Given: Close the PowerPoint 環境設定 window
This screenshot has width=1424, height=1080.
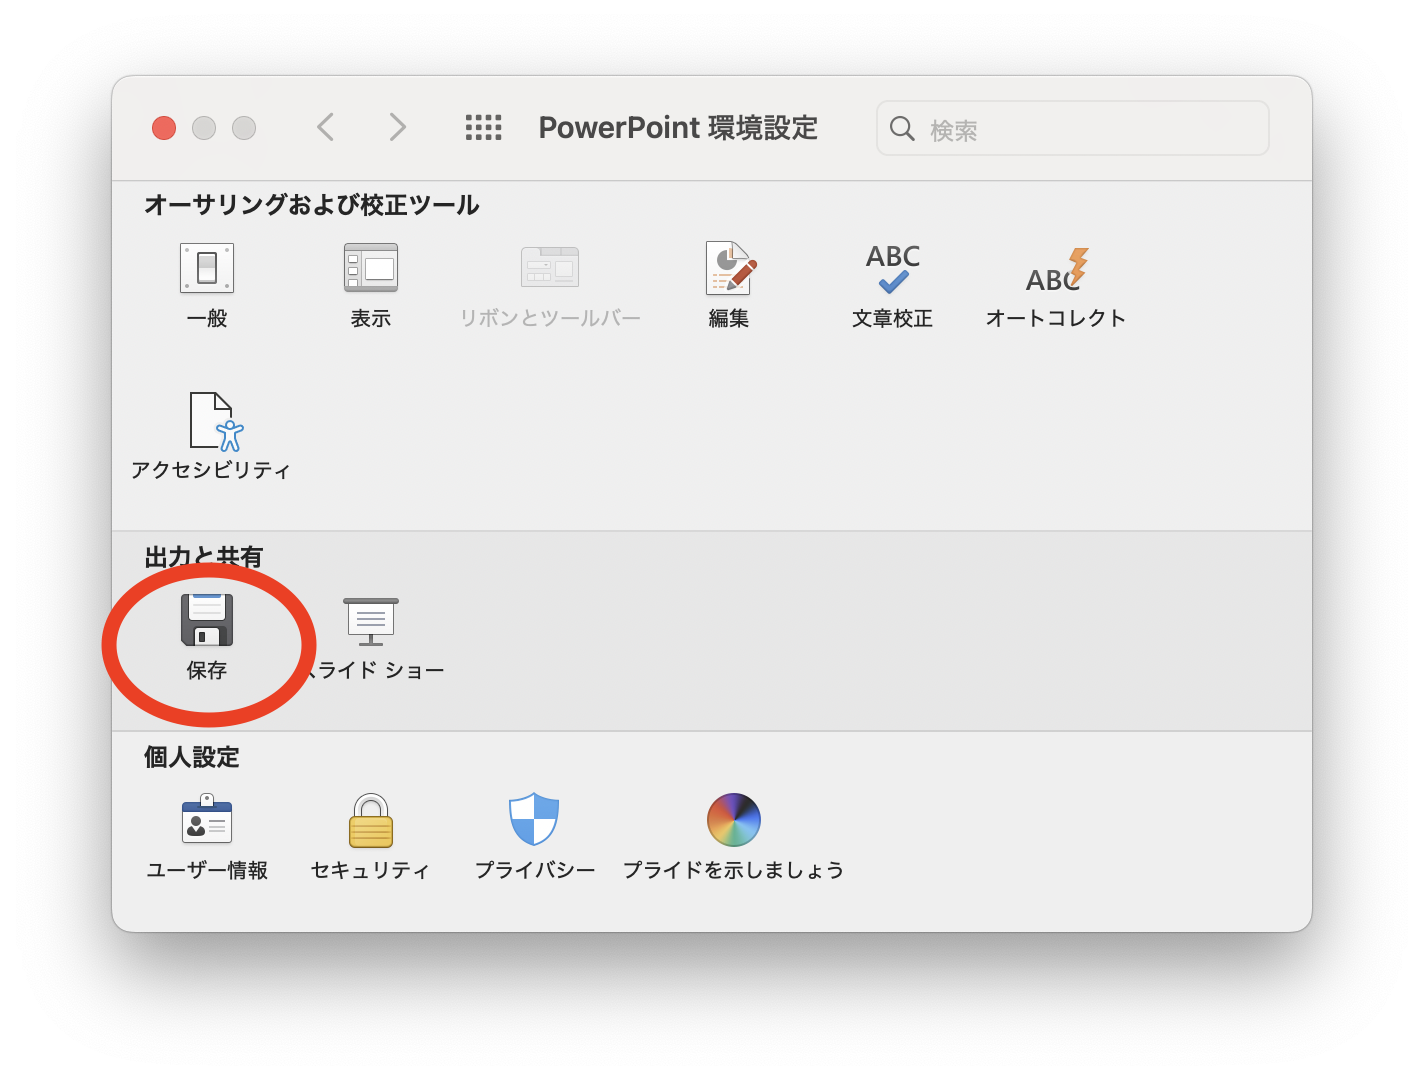Looking at the screenshot, I should tap(164, 128).
